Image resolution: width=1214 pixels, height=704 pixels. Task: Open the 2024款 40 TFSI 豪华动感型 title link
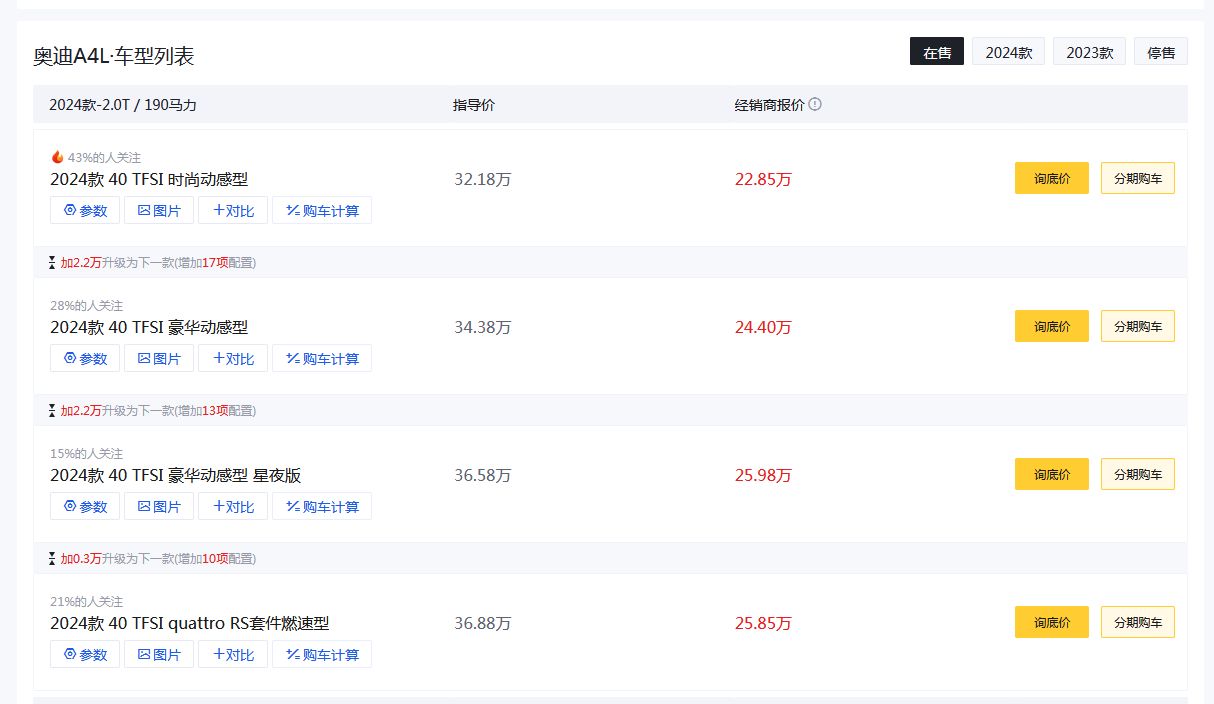coord(149,328)
